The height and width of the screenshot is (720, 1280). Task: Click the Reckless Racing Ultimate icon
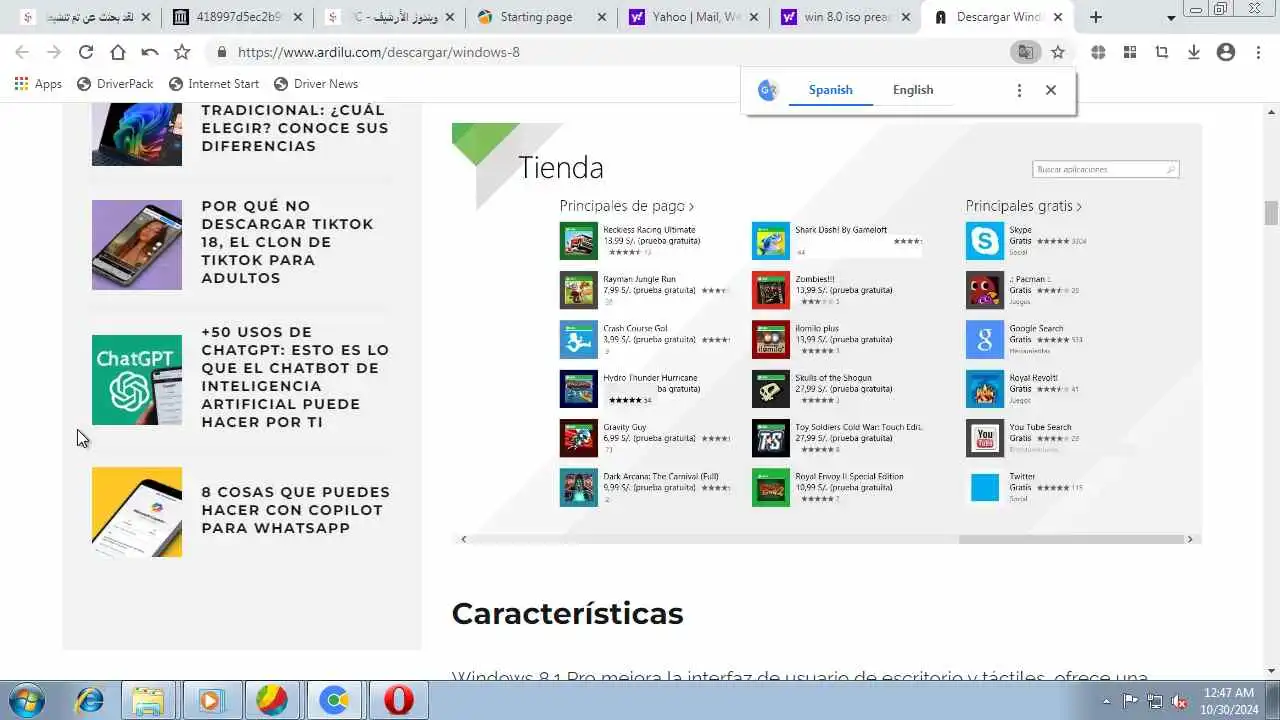click(579, 241)
